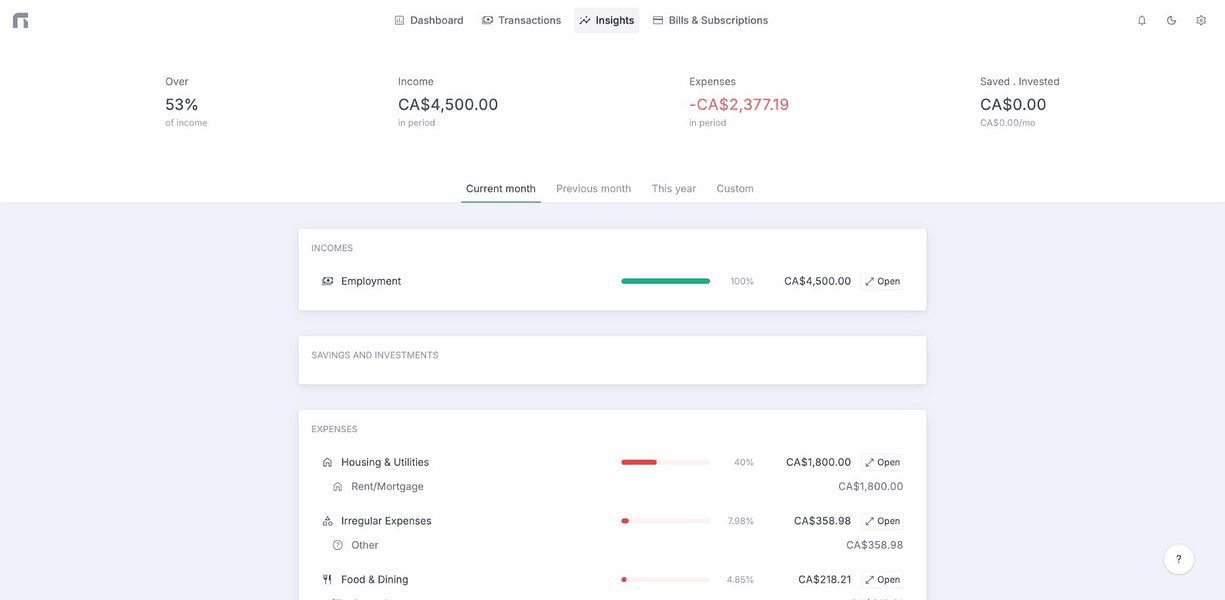Click the Housing & Utilities house icon
Screen dimensions: 1225x600
pyautogui.click(x=327, y=463)
